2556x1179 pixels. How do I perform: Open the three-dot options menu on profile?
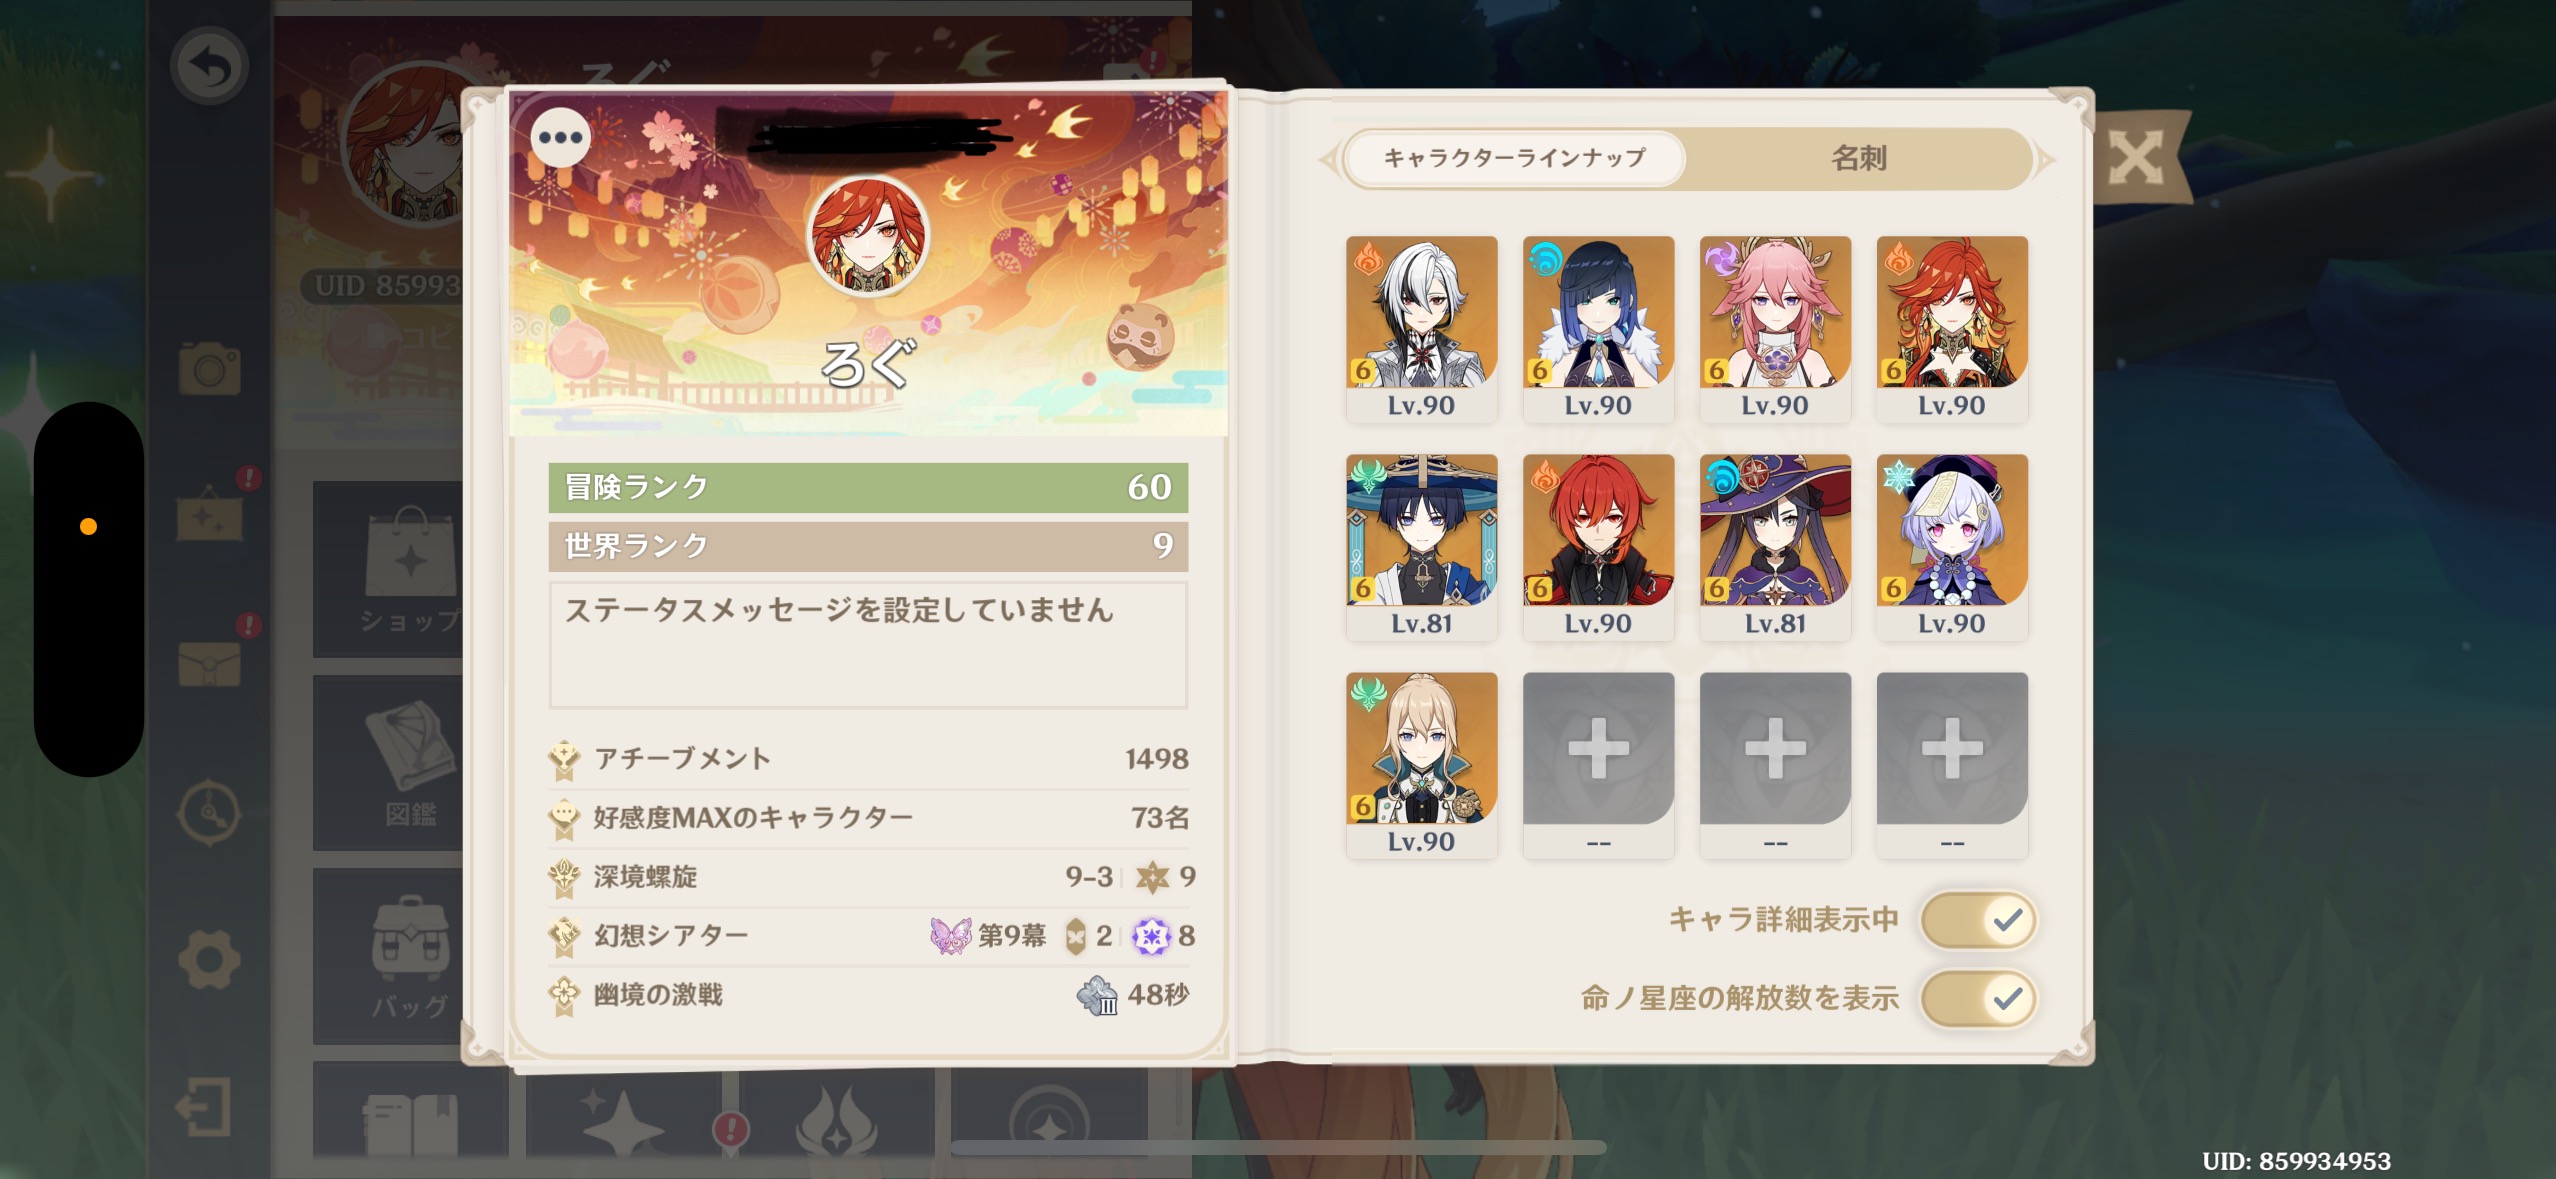click(561, 138)
